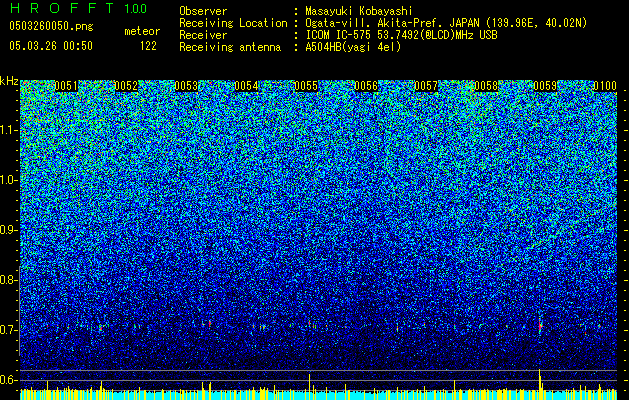Click the Receiver field label

click(x=203, y=35)
